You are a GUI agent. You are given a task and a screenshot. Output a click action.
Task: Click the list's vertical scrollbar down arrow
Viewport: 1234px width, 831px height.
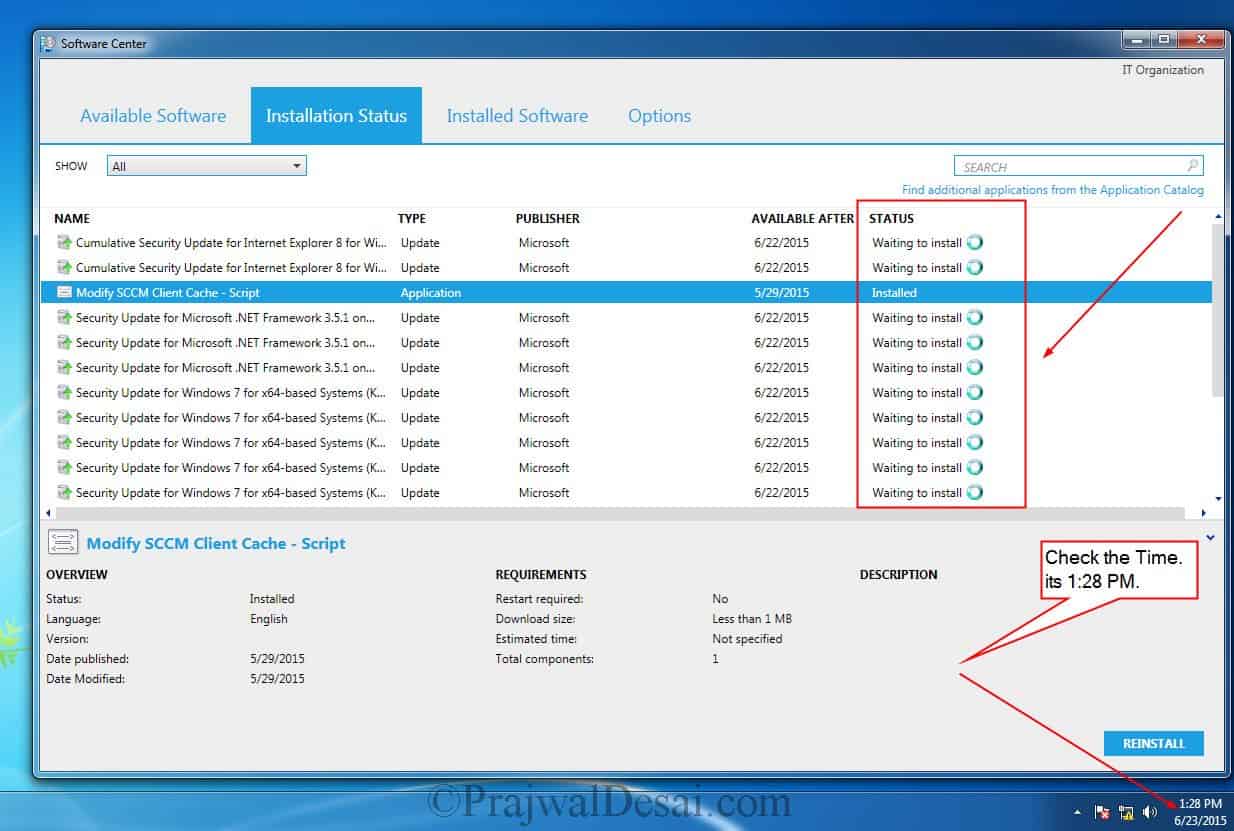coord(1217,498)
